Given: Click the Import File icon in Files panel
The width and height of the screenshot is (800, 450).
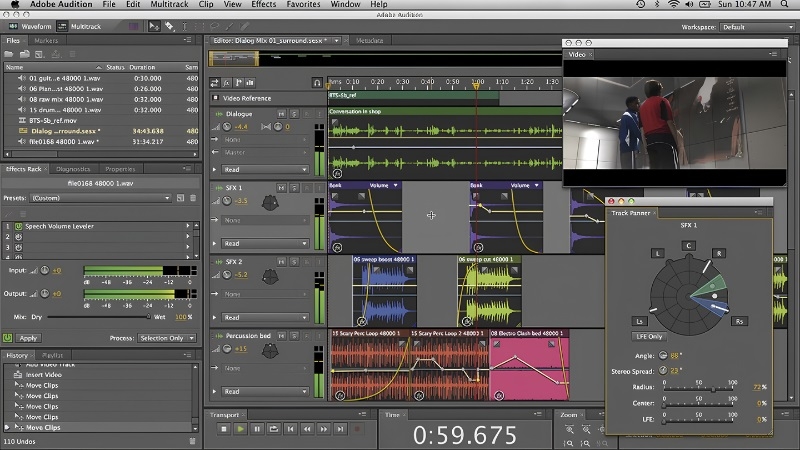Looking at the screenshot, I should coord(24,54).
